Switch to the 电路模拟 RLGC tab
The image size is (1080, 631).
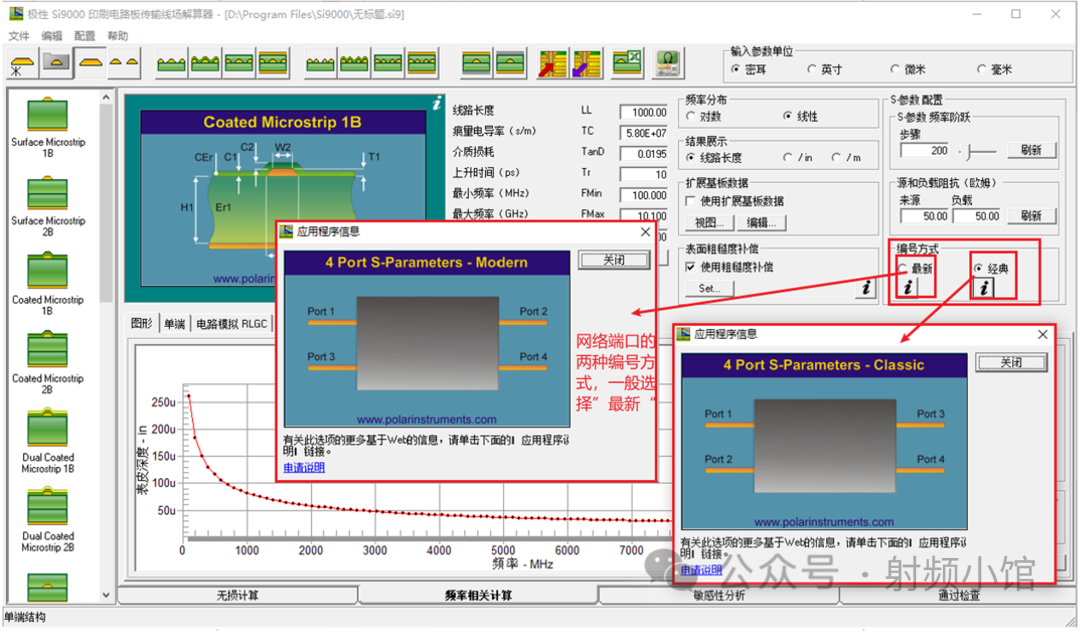tap(231, 324)
